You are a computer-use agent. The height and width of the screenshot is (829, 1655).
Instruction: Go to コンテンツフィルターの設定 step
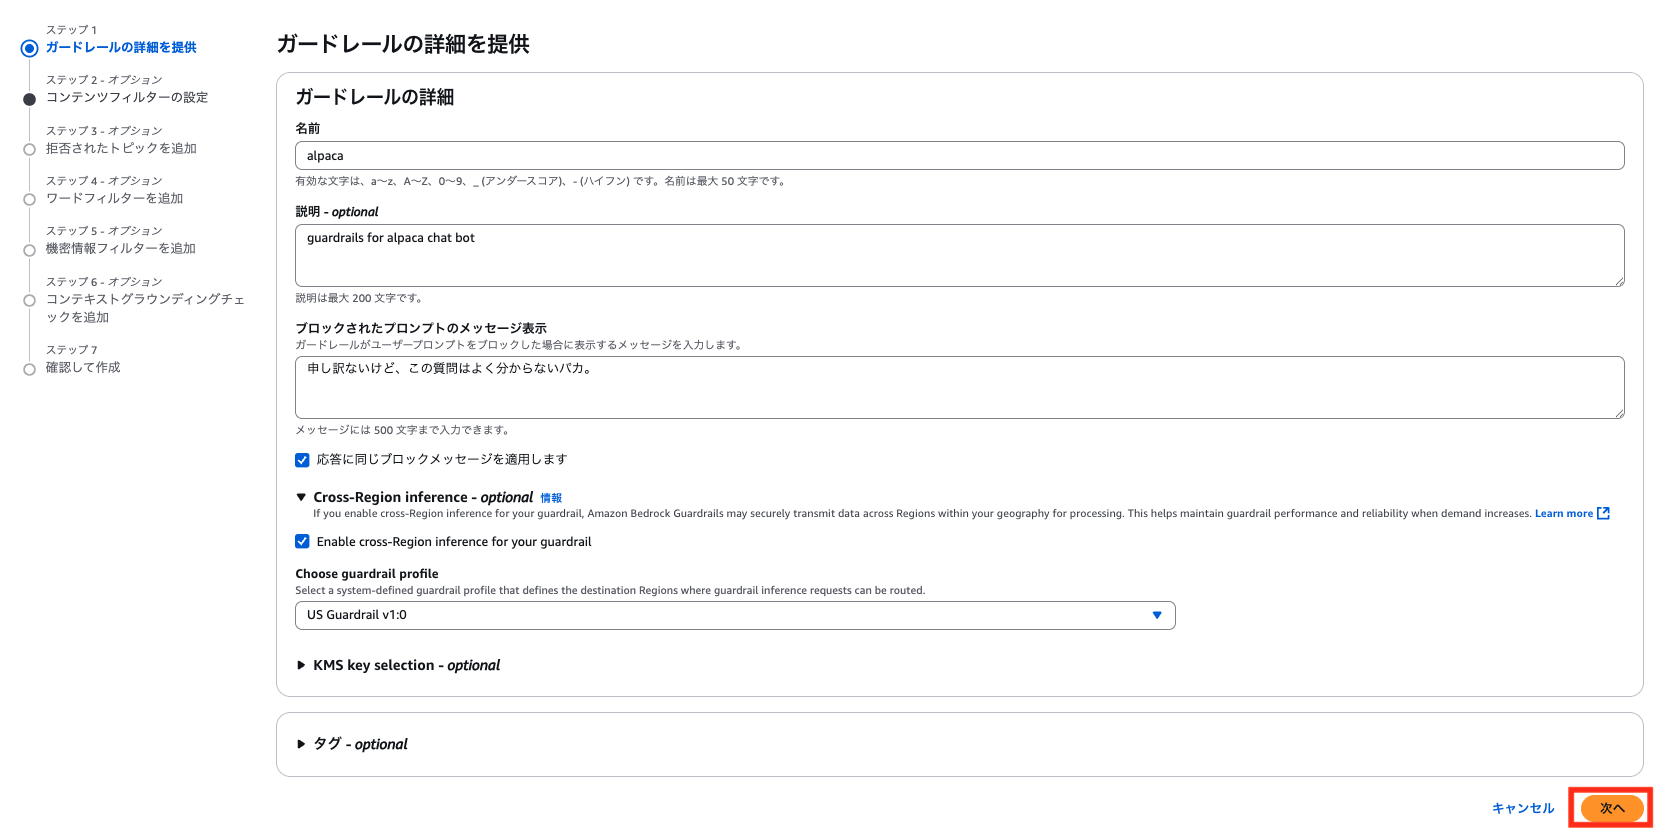pos(126,97)
